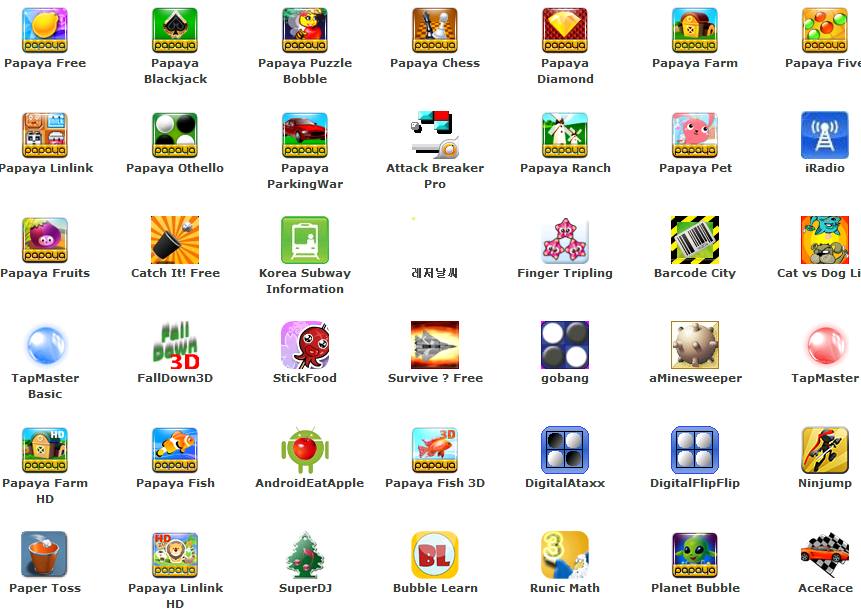Viewport: 861px width, 611px height.
Task: Open the Papaya Othello text link
Action: (175, 168)
